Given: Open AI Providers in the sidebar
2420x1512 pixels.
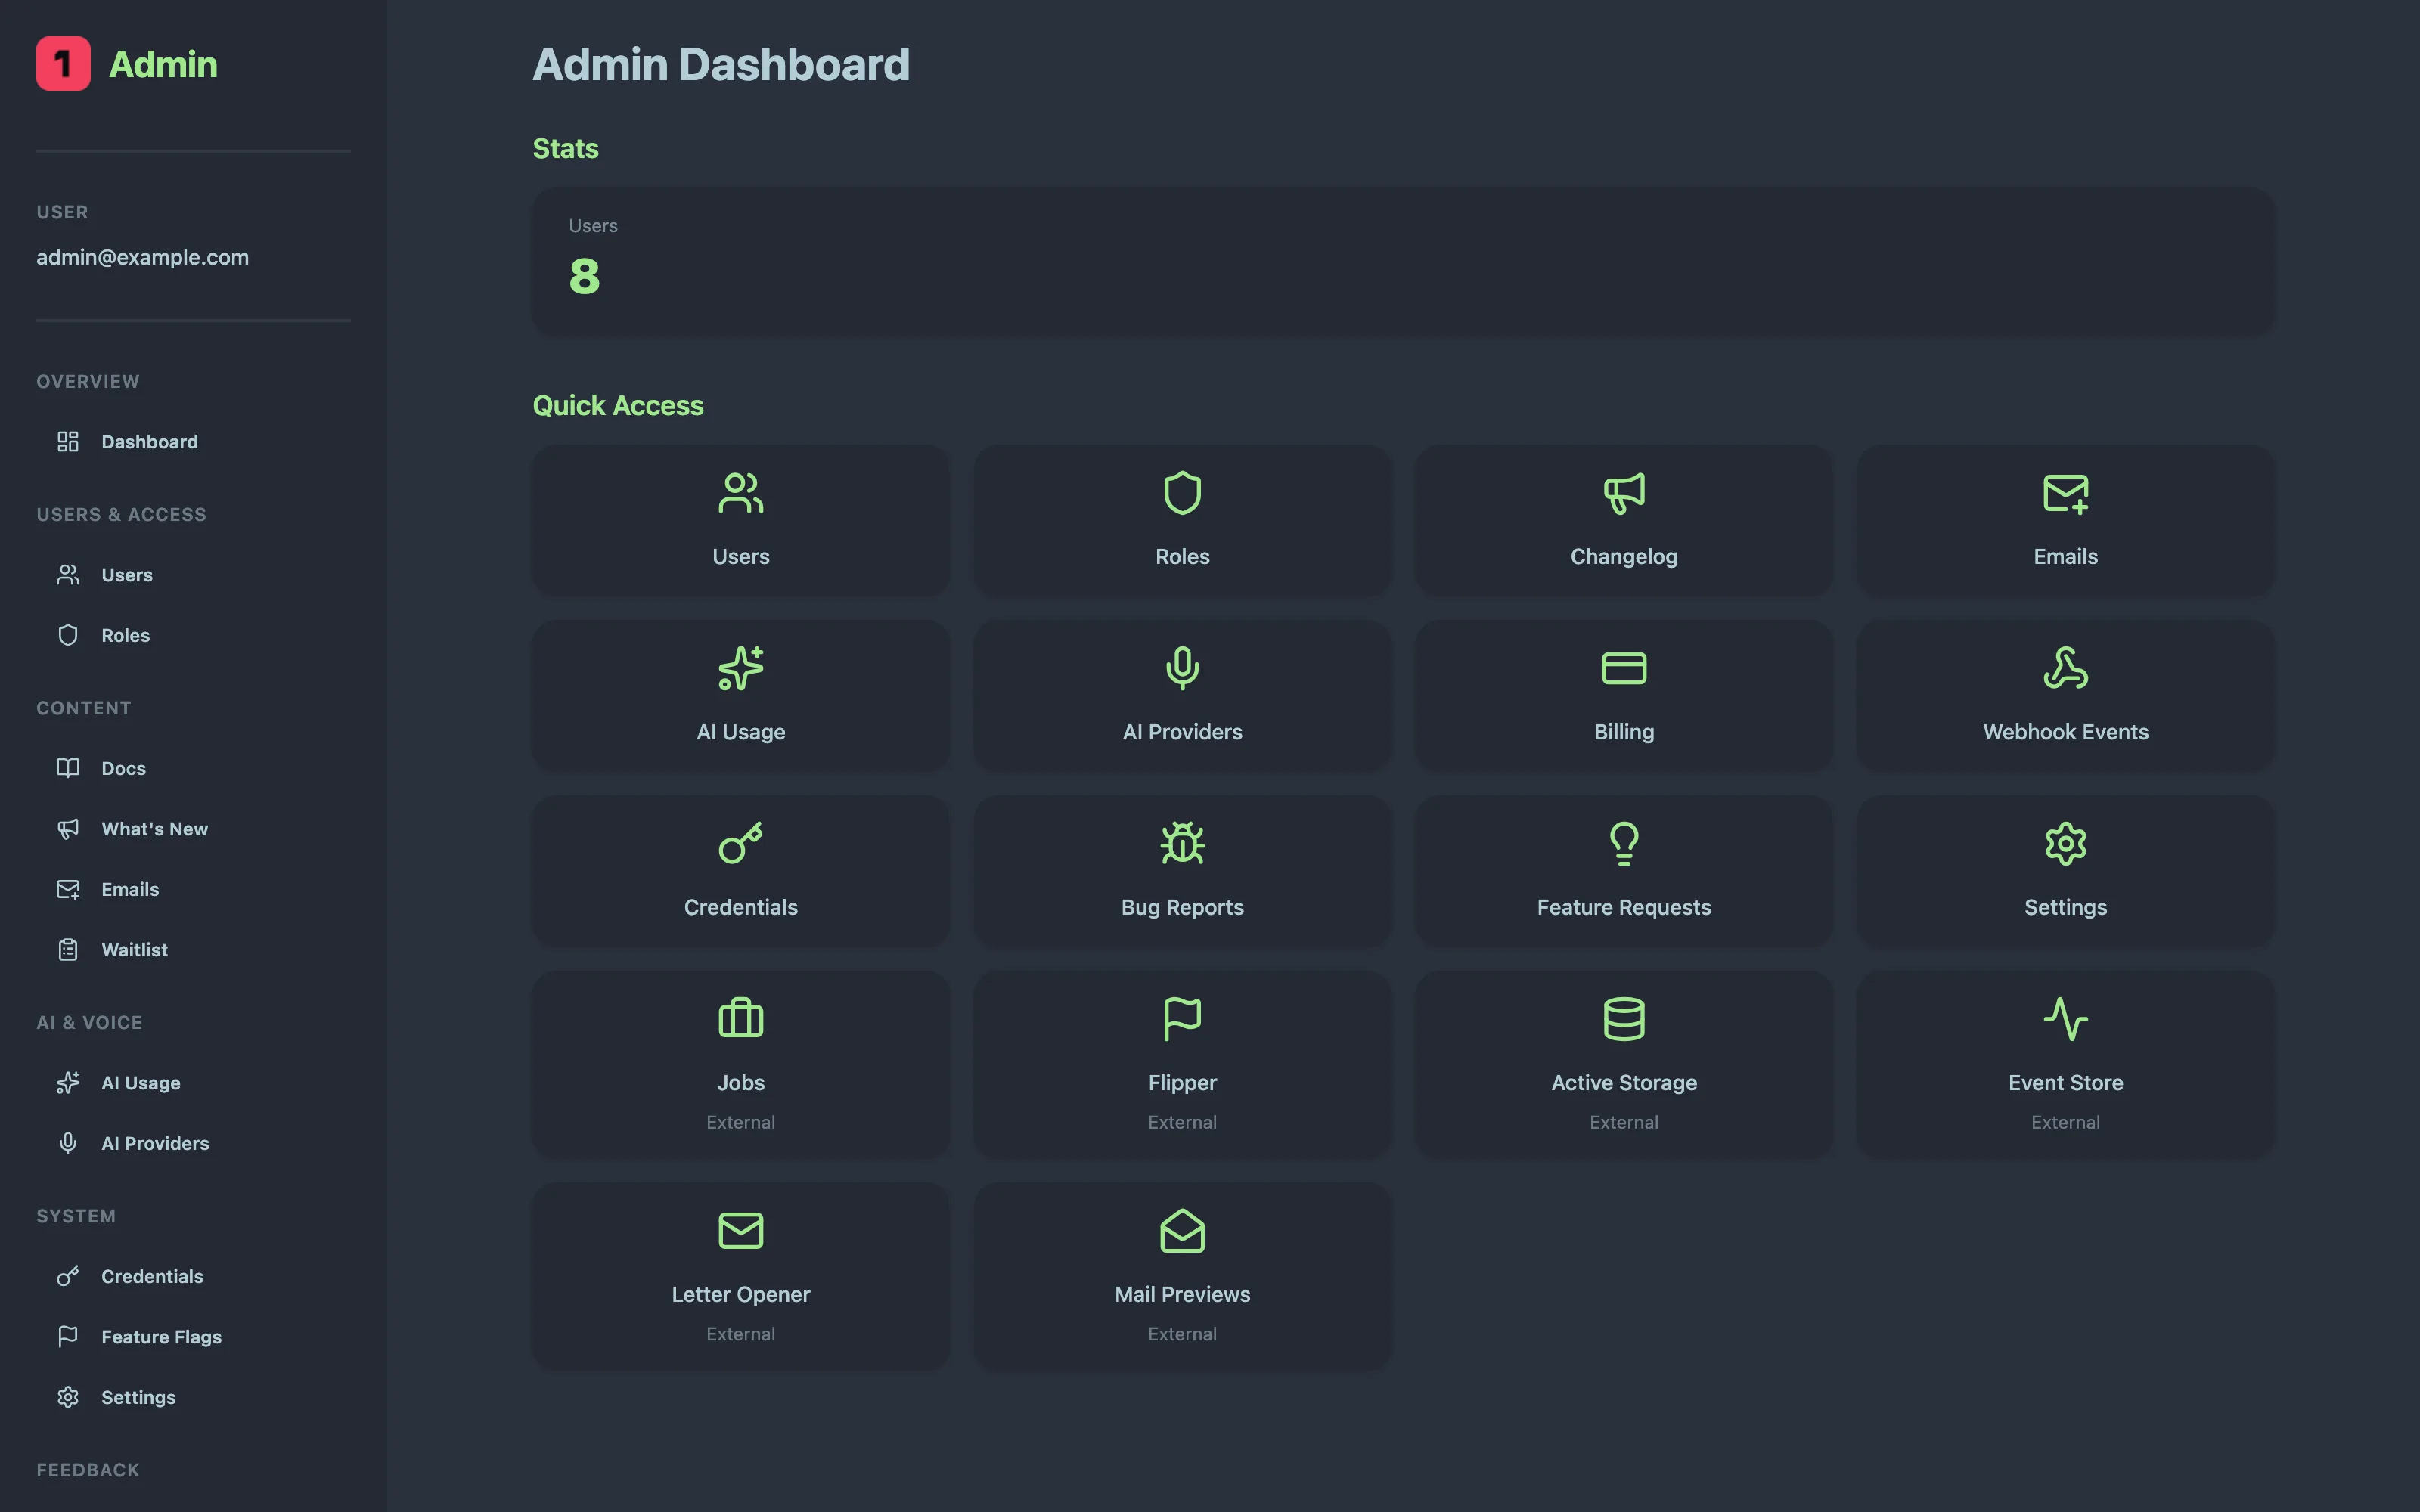Looking at the screenshot, I should coord(155,1143).
